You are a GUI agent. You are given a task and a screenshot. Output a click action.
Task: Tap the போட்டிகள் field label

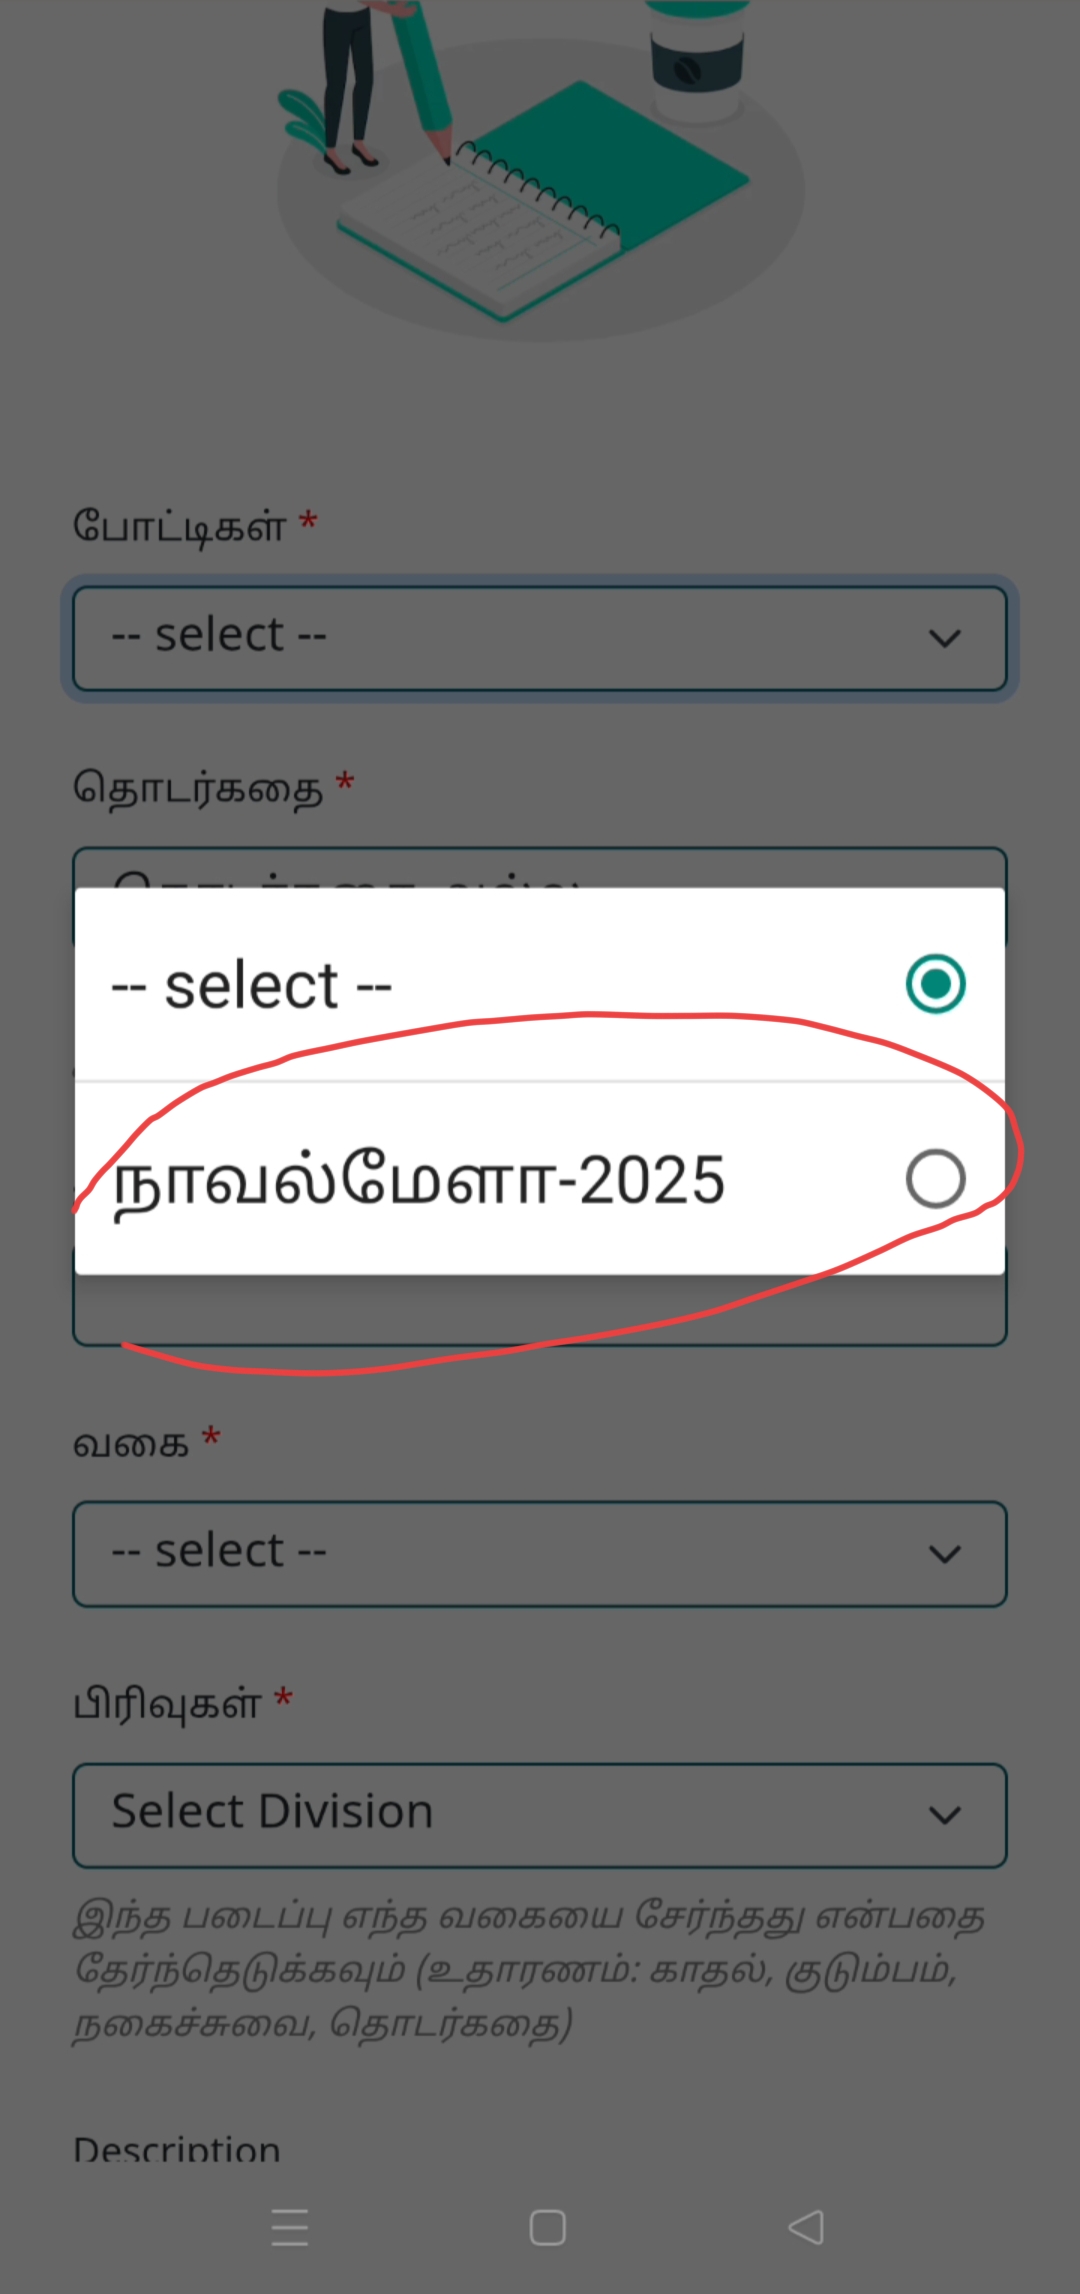(x=179, y=525)
